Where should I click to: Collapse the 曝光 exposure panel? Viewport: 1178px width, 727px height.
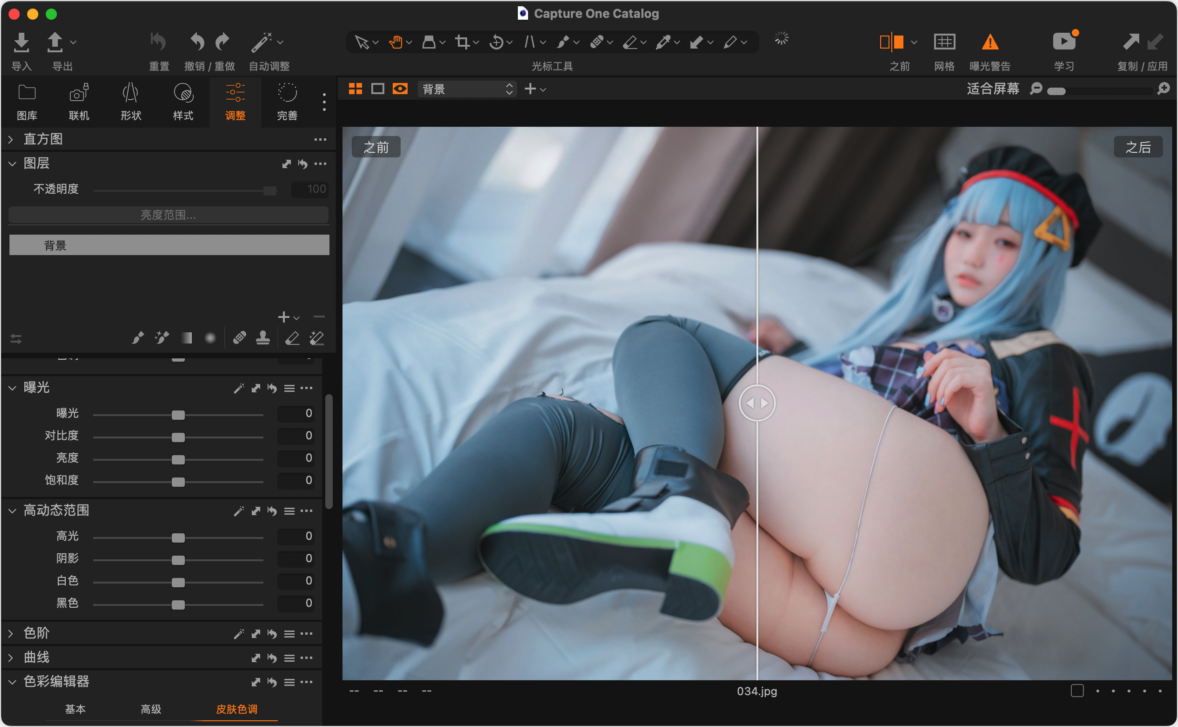pos(12,388)
